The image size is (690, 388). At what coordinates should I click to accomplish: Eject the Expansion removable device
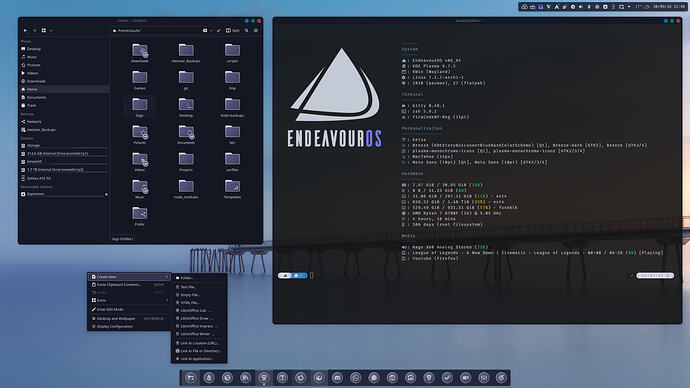point(106,194)
